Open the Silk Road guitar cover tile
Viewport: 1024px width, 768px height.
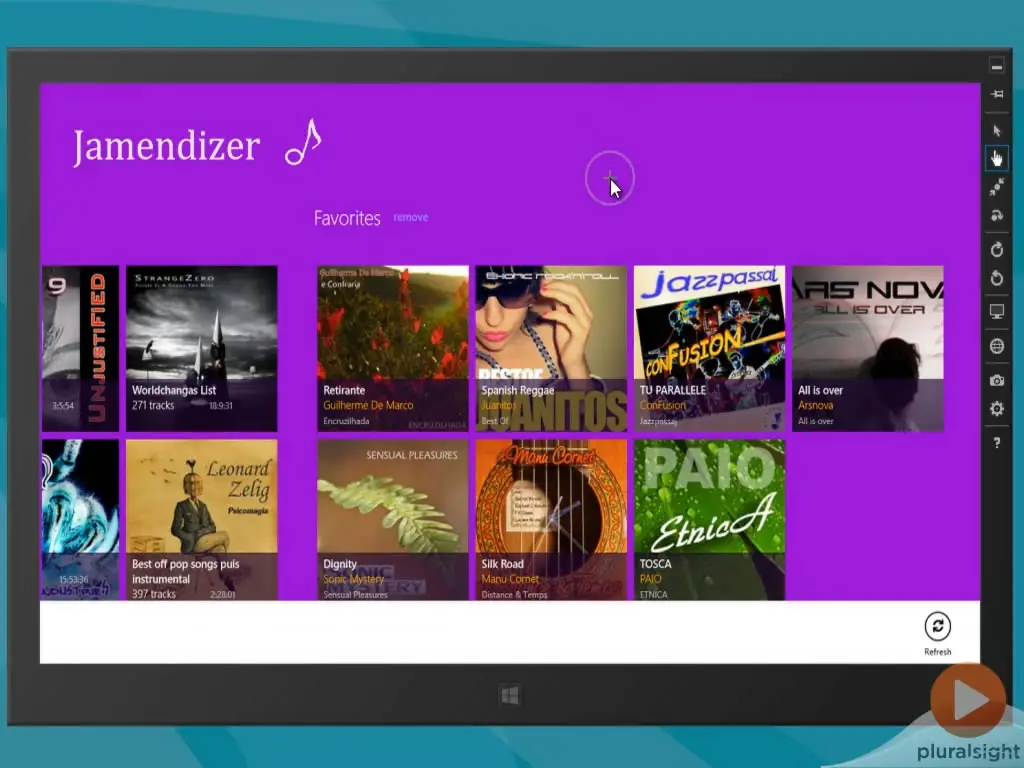coord(551,519)
